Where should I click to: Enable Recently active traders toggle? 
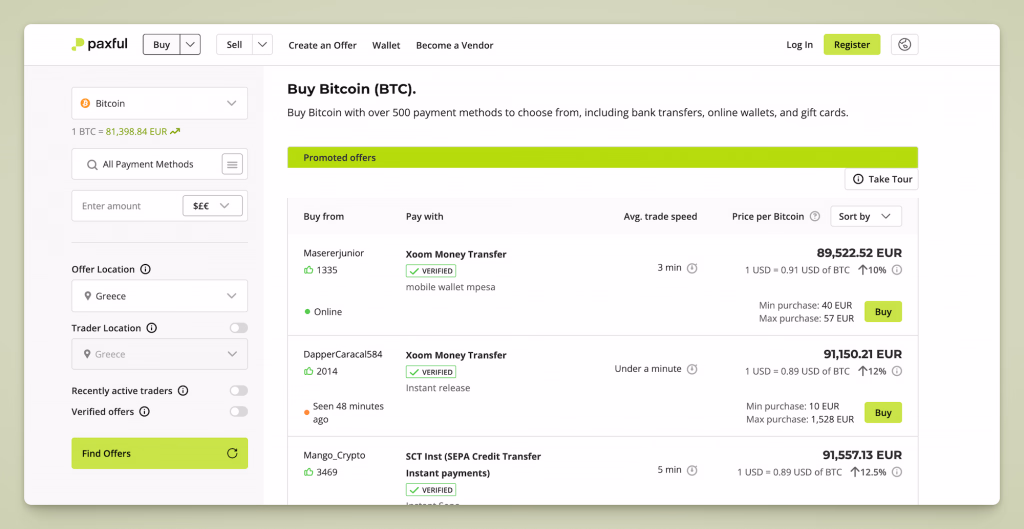coord(238,391)
